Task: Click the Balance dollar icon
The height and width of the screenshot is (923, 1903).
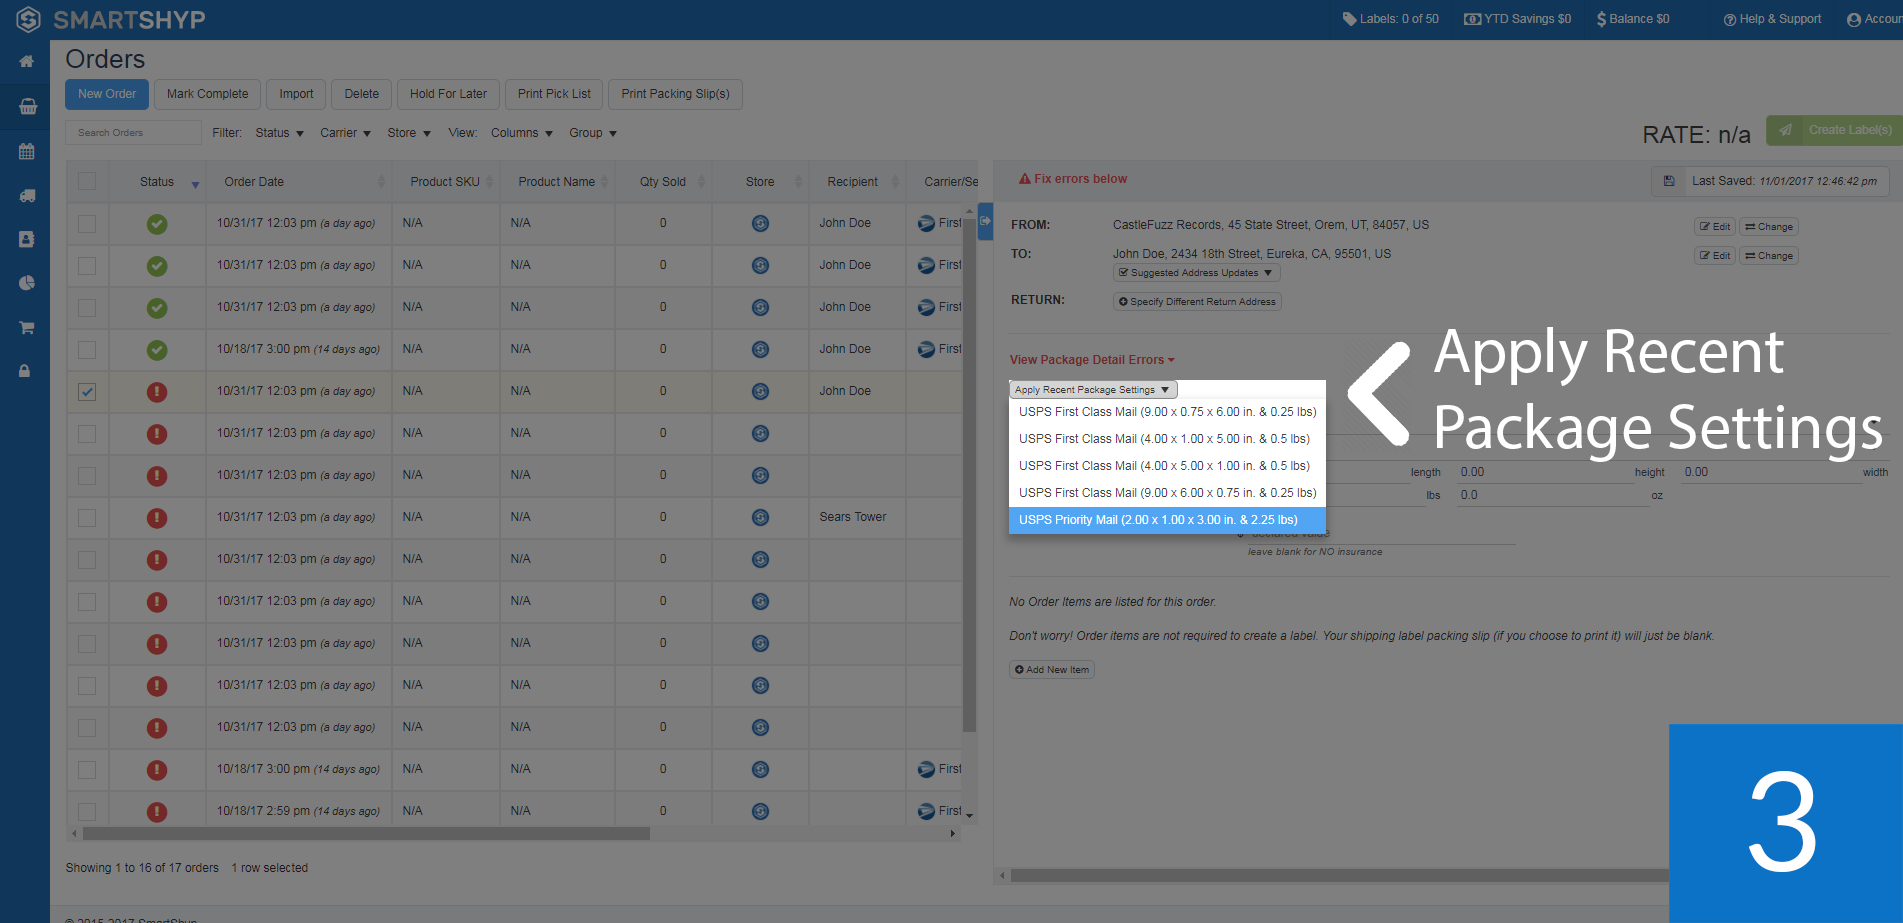Action: point(1601,19)
